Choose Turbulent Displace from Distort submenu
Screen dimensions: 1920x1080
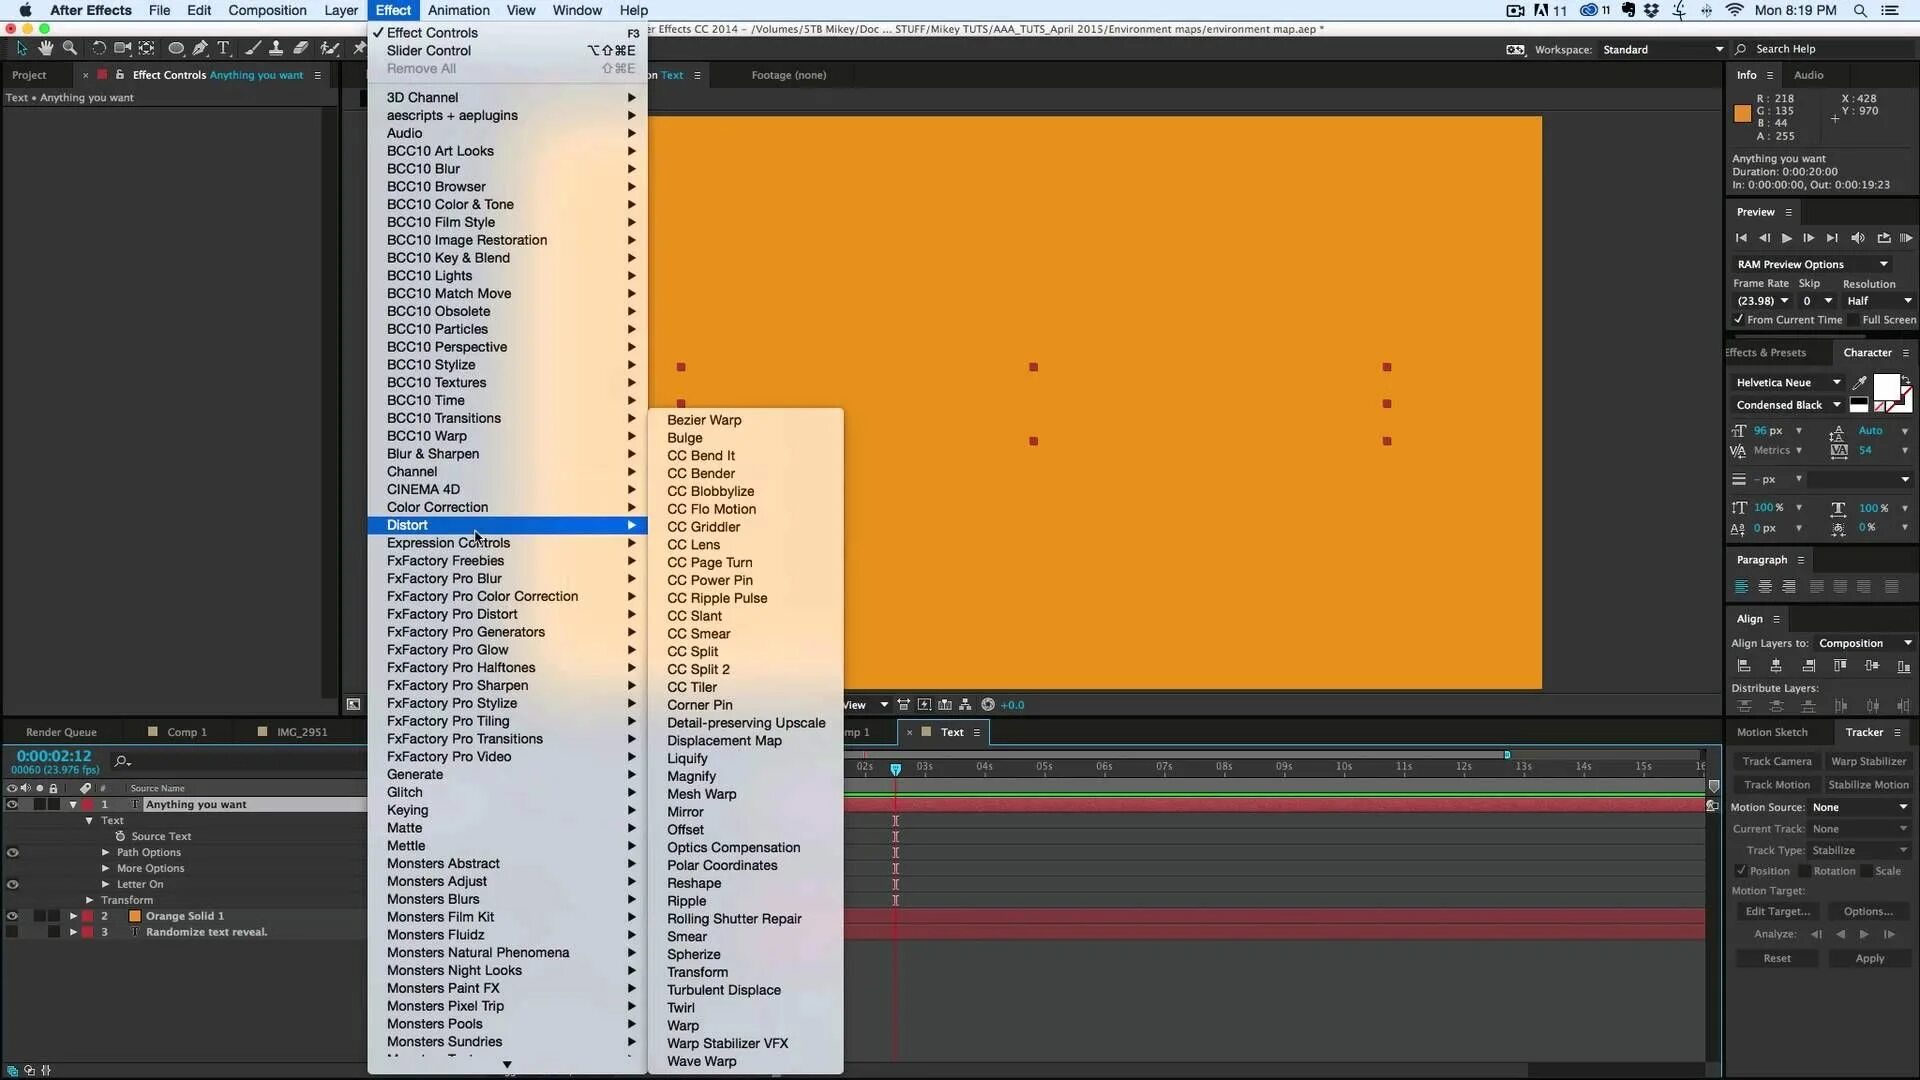724,990
